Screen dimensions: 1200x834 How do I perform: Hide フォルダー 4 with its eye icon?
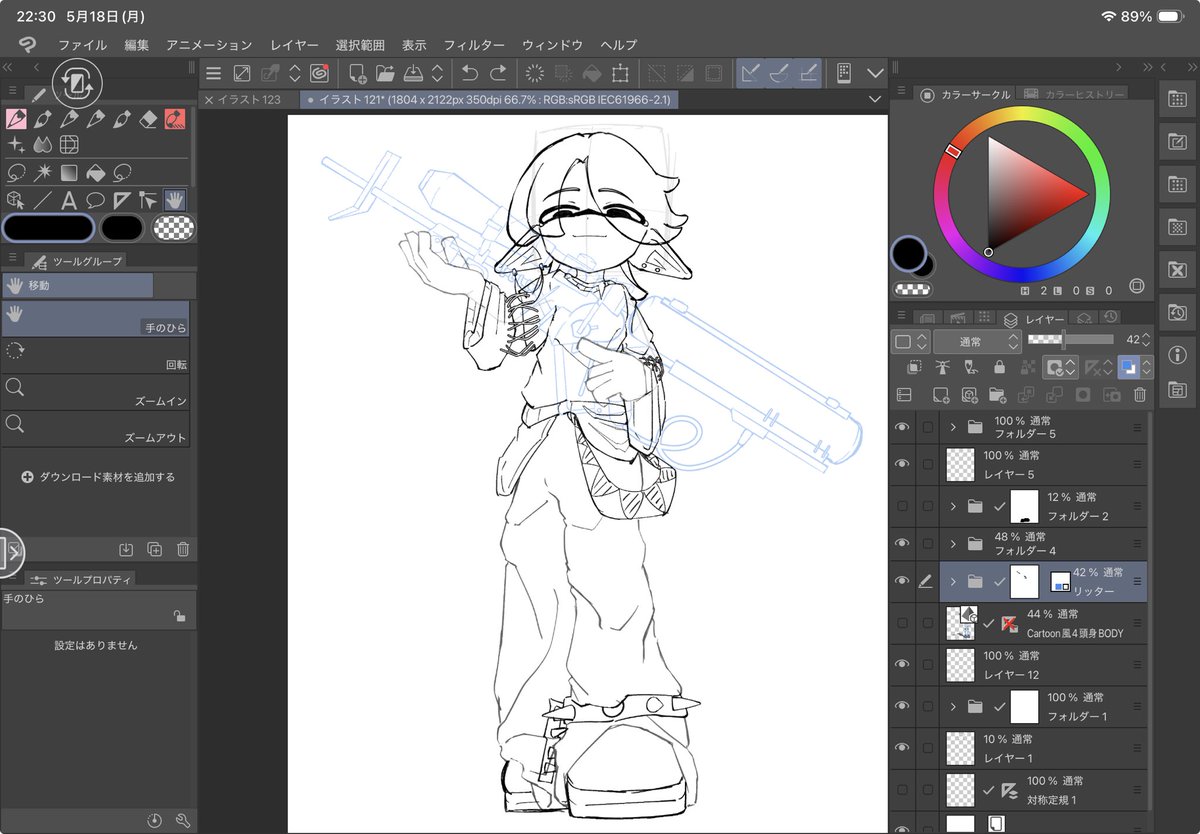pos(903,544)
